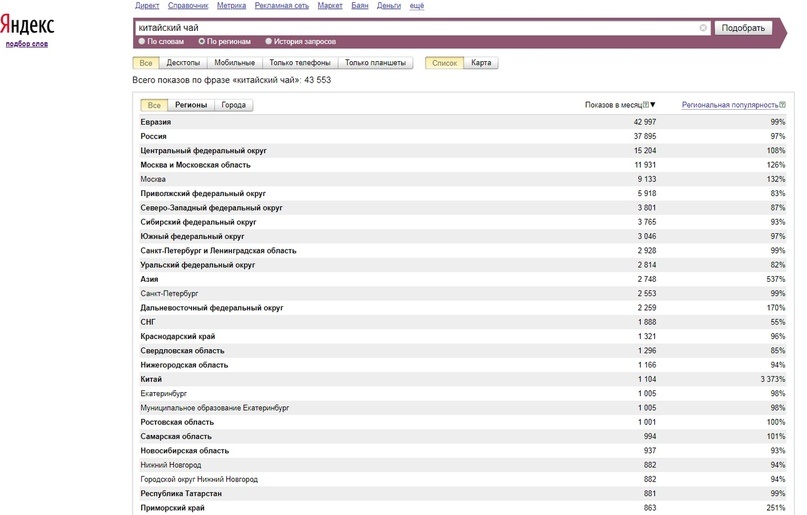Open the Директ link

click(x=147, y=6)
